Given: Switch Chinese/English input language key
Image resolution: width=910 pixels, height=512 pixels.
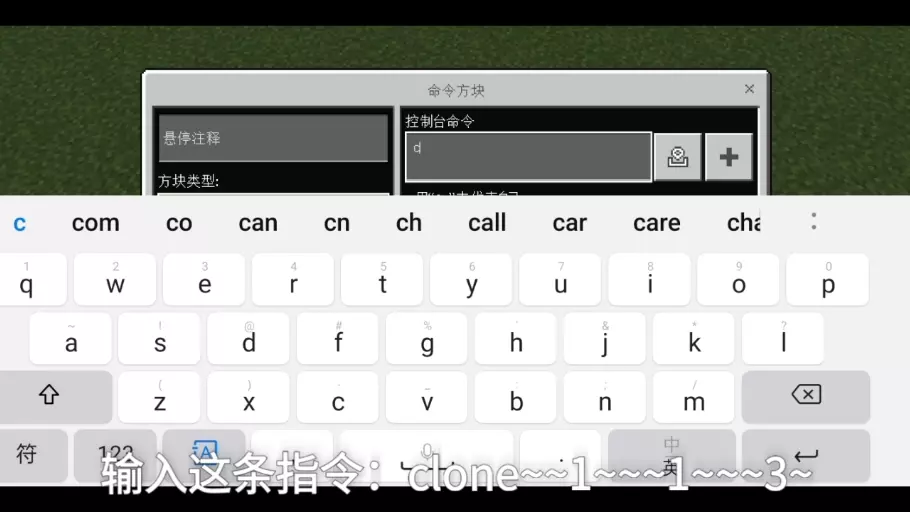Looking at the screenshot, I should [671, 456].
